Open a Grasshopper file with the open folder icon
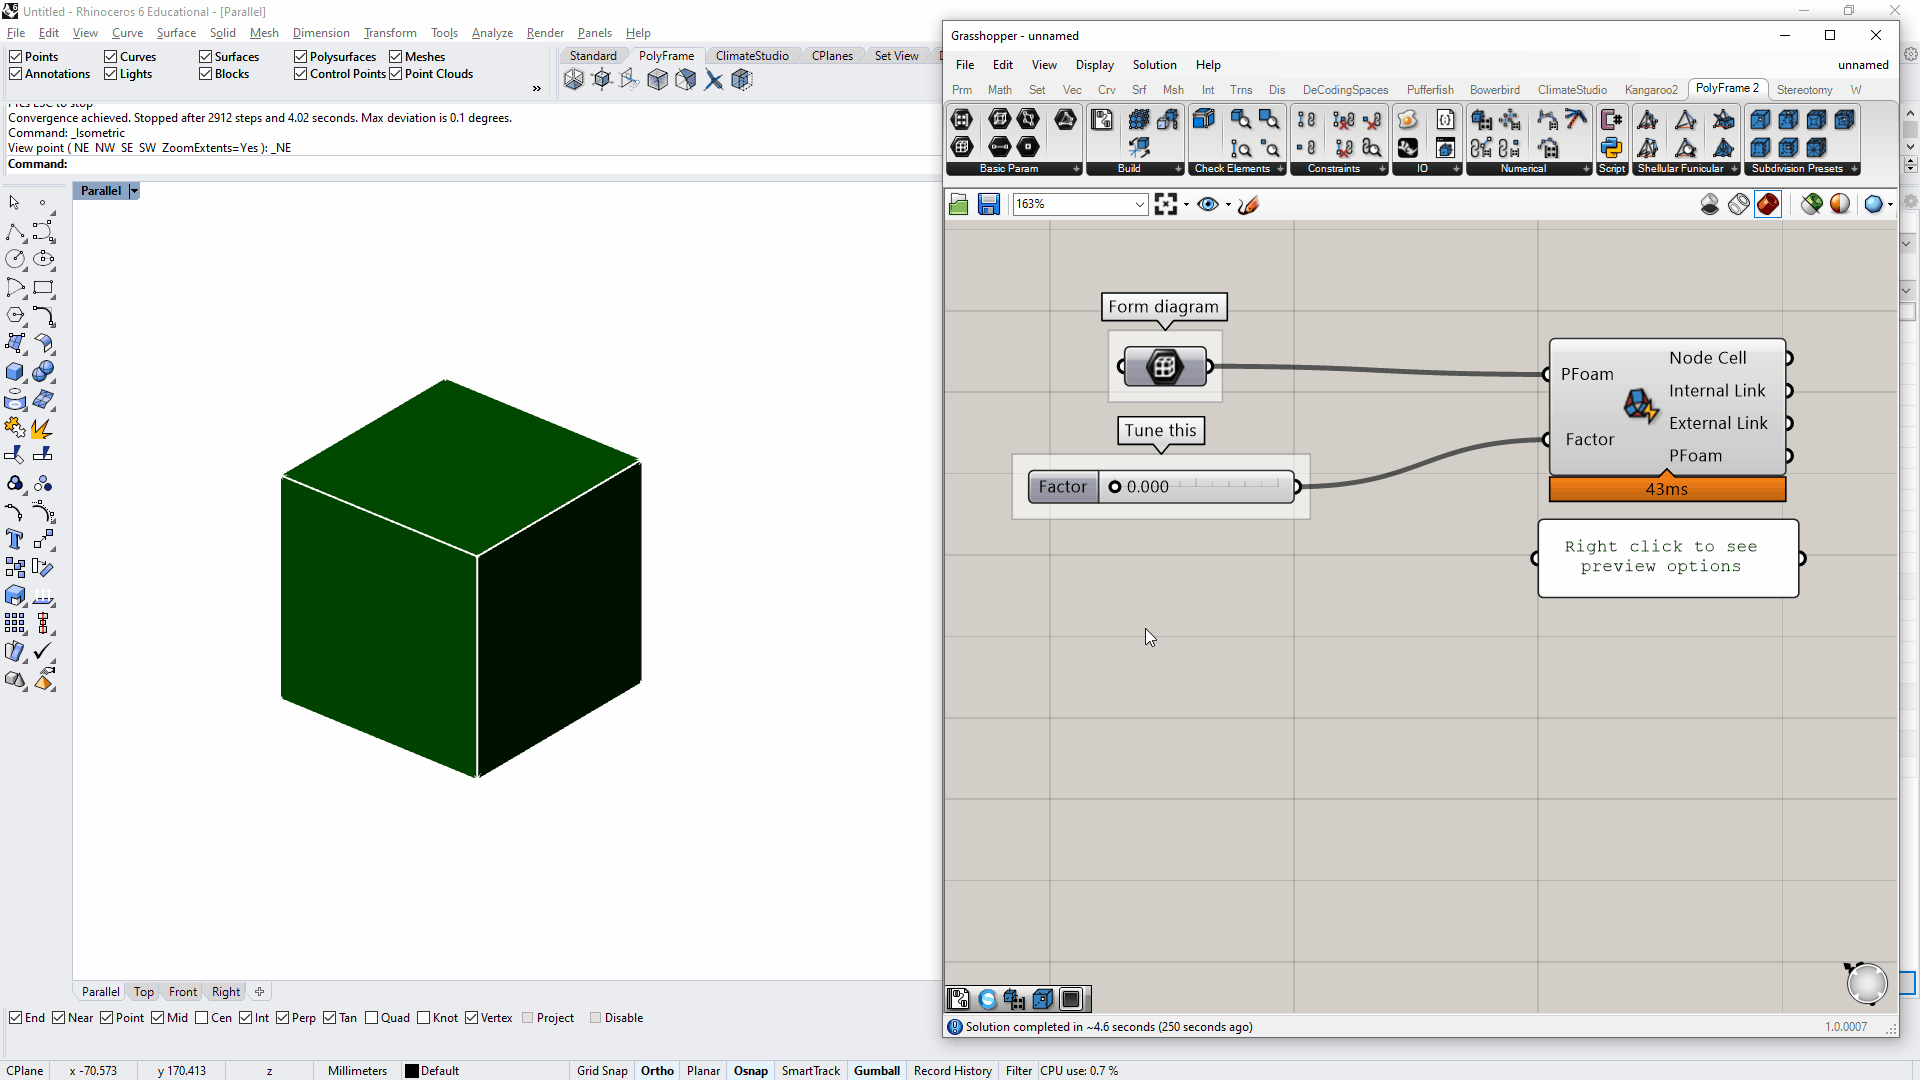The height and width of the screenshot is (1080, 1920). pos(958,204)
